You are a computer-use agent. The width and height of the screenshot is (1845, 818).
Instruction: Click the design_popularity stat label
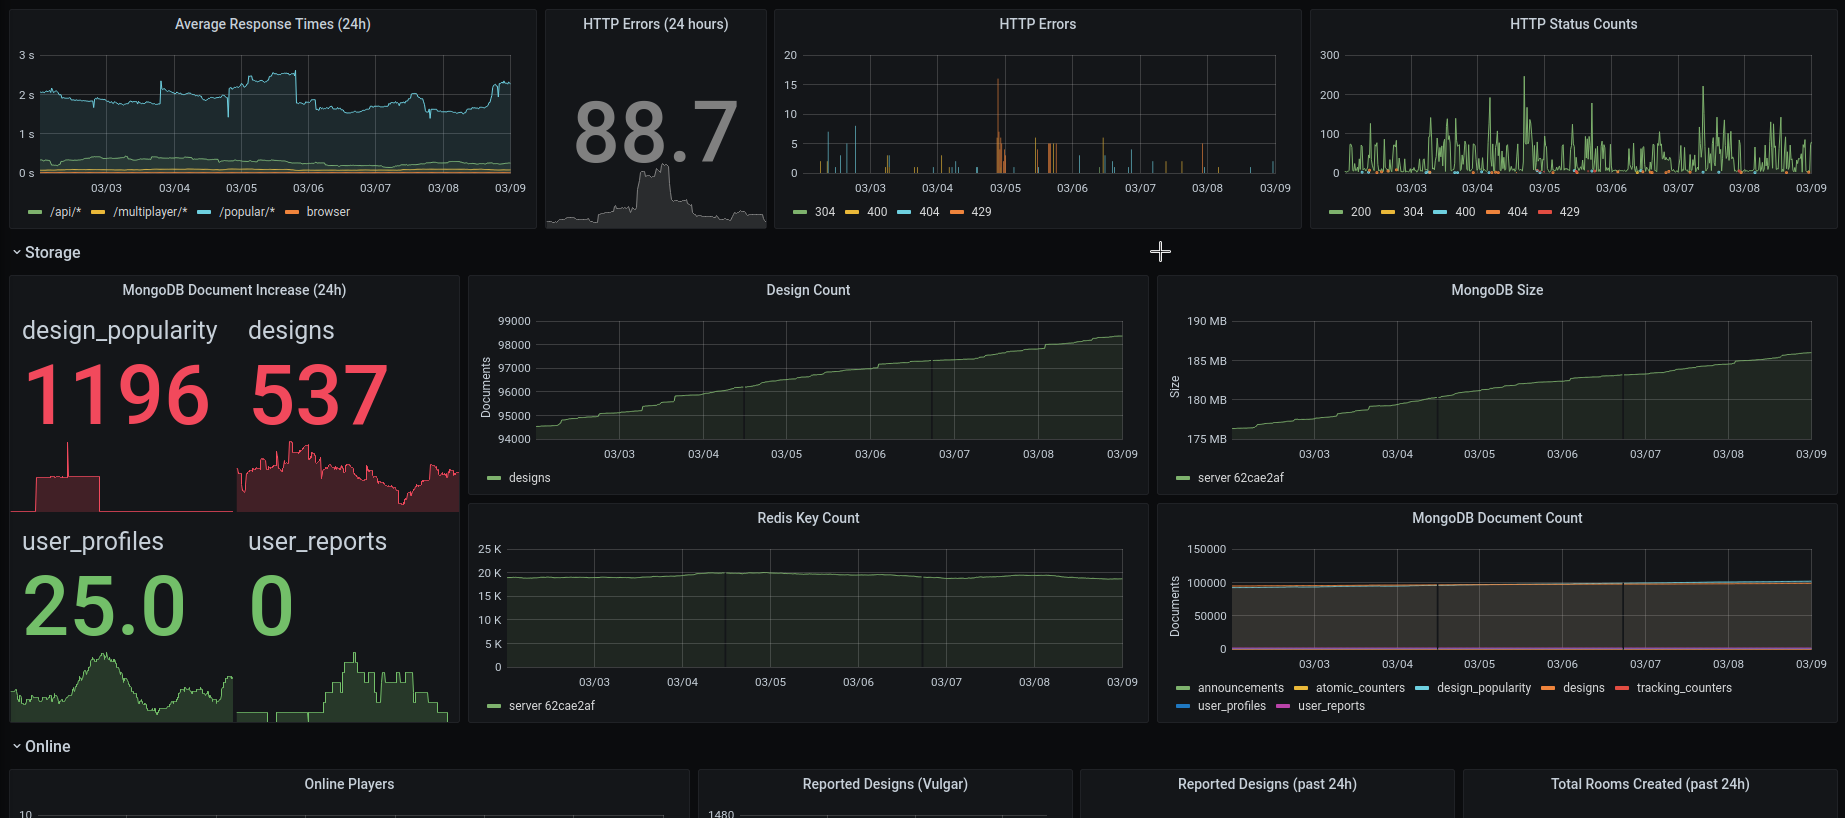point(120,331)
